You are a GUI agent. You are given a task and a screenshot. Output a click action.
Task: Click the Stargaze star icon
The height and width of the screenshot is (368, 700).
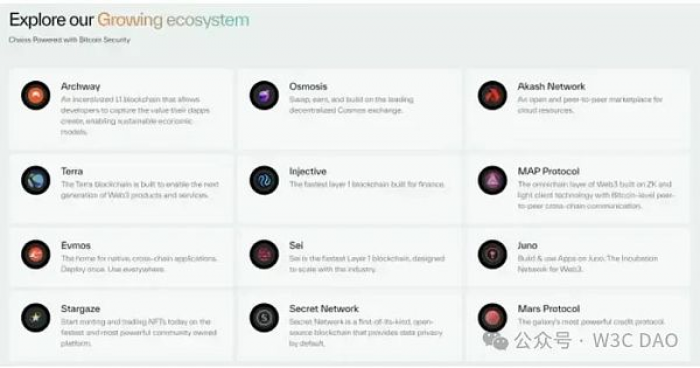coord(36,318)
